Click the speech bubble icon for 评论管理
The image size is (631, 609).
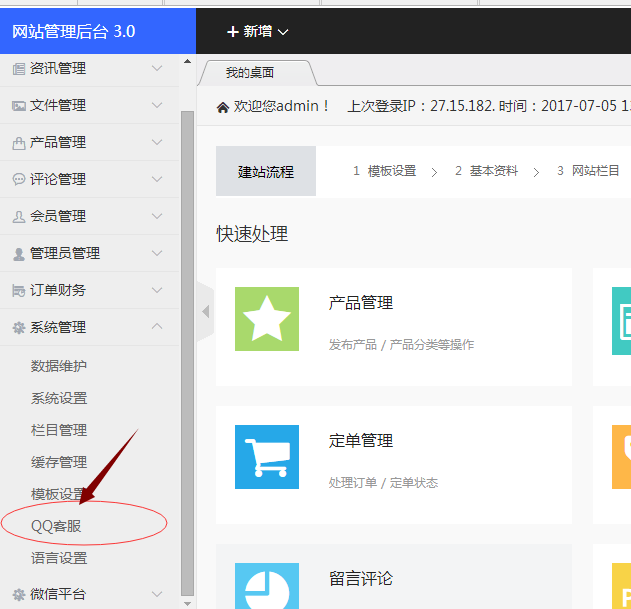18,179
